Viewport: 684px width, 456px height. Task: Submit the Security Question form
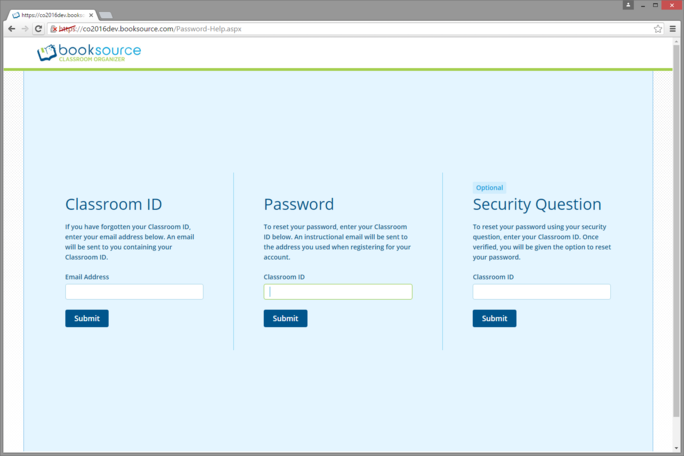pyautogui.click(x=494, y=318)
